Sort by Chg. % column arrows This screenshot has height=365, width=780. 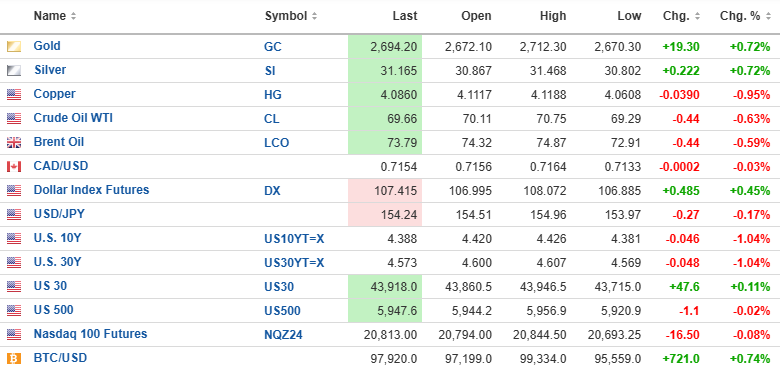tap(769, 16)
